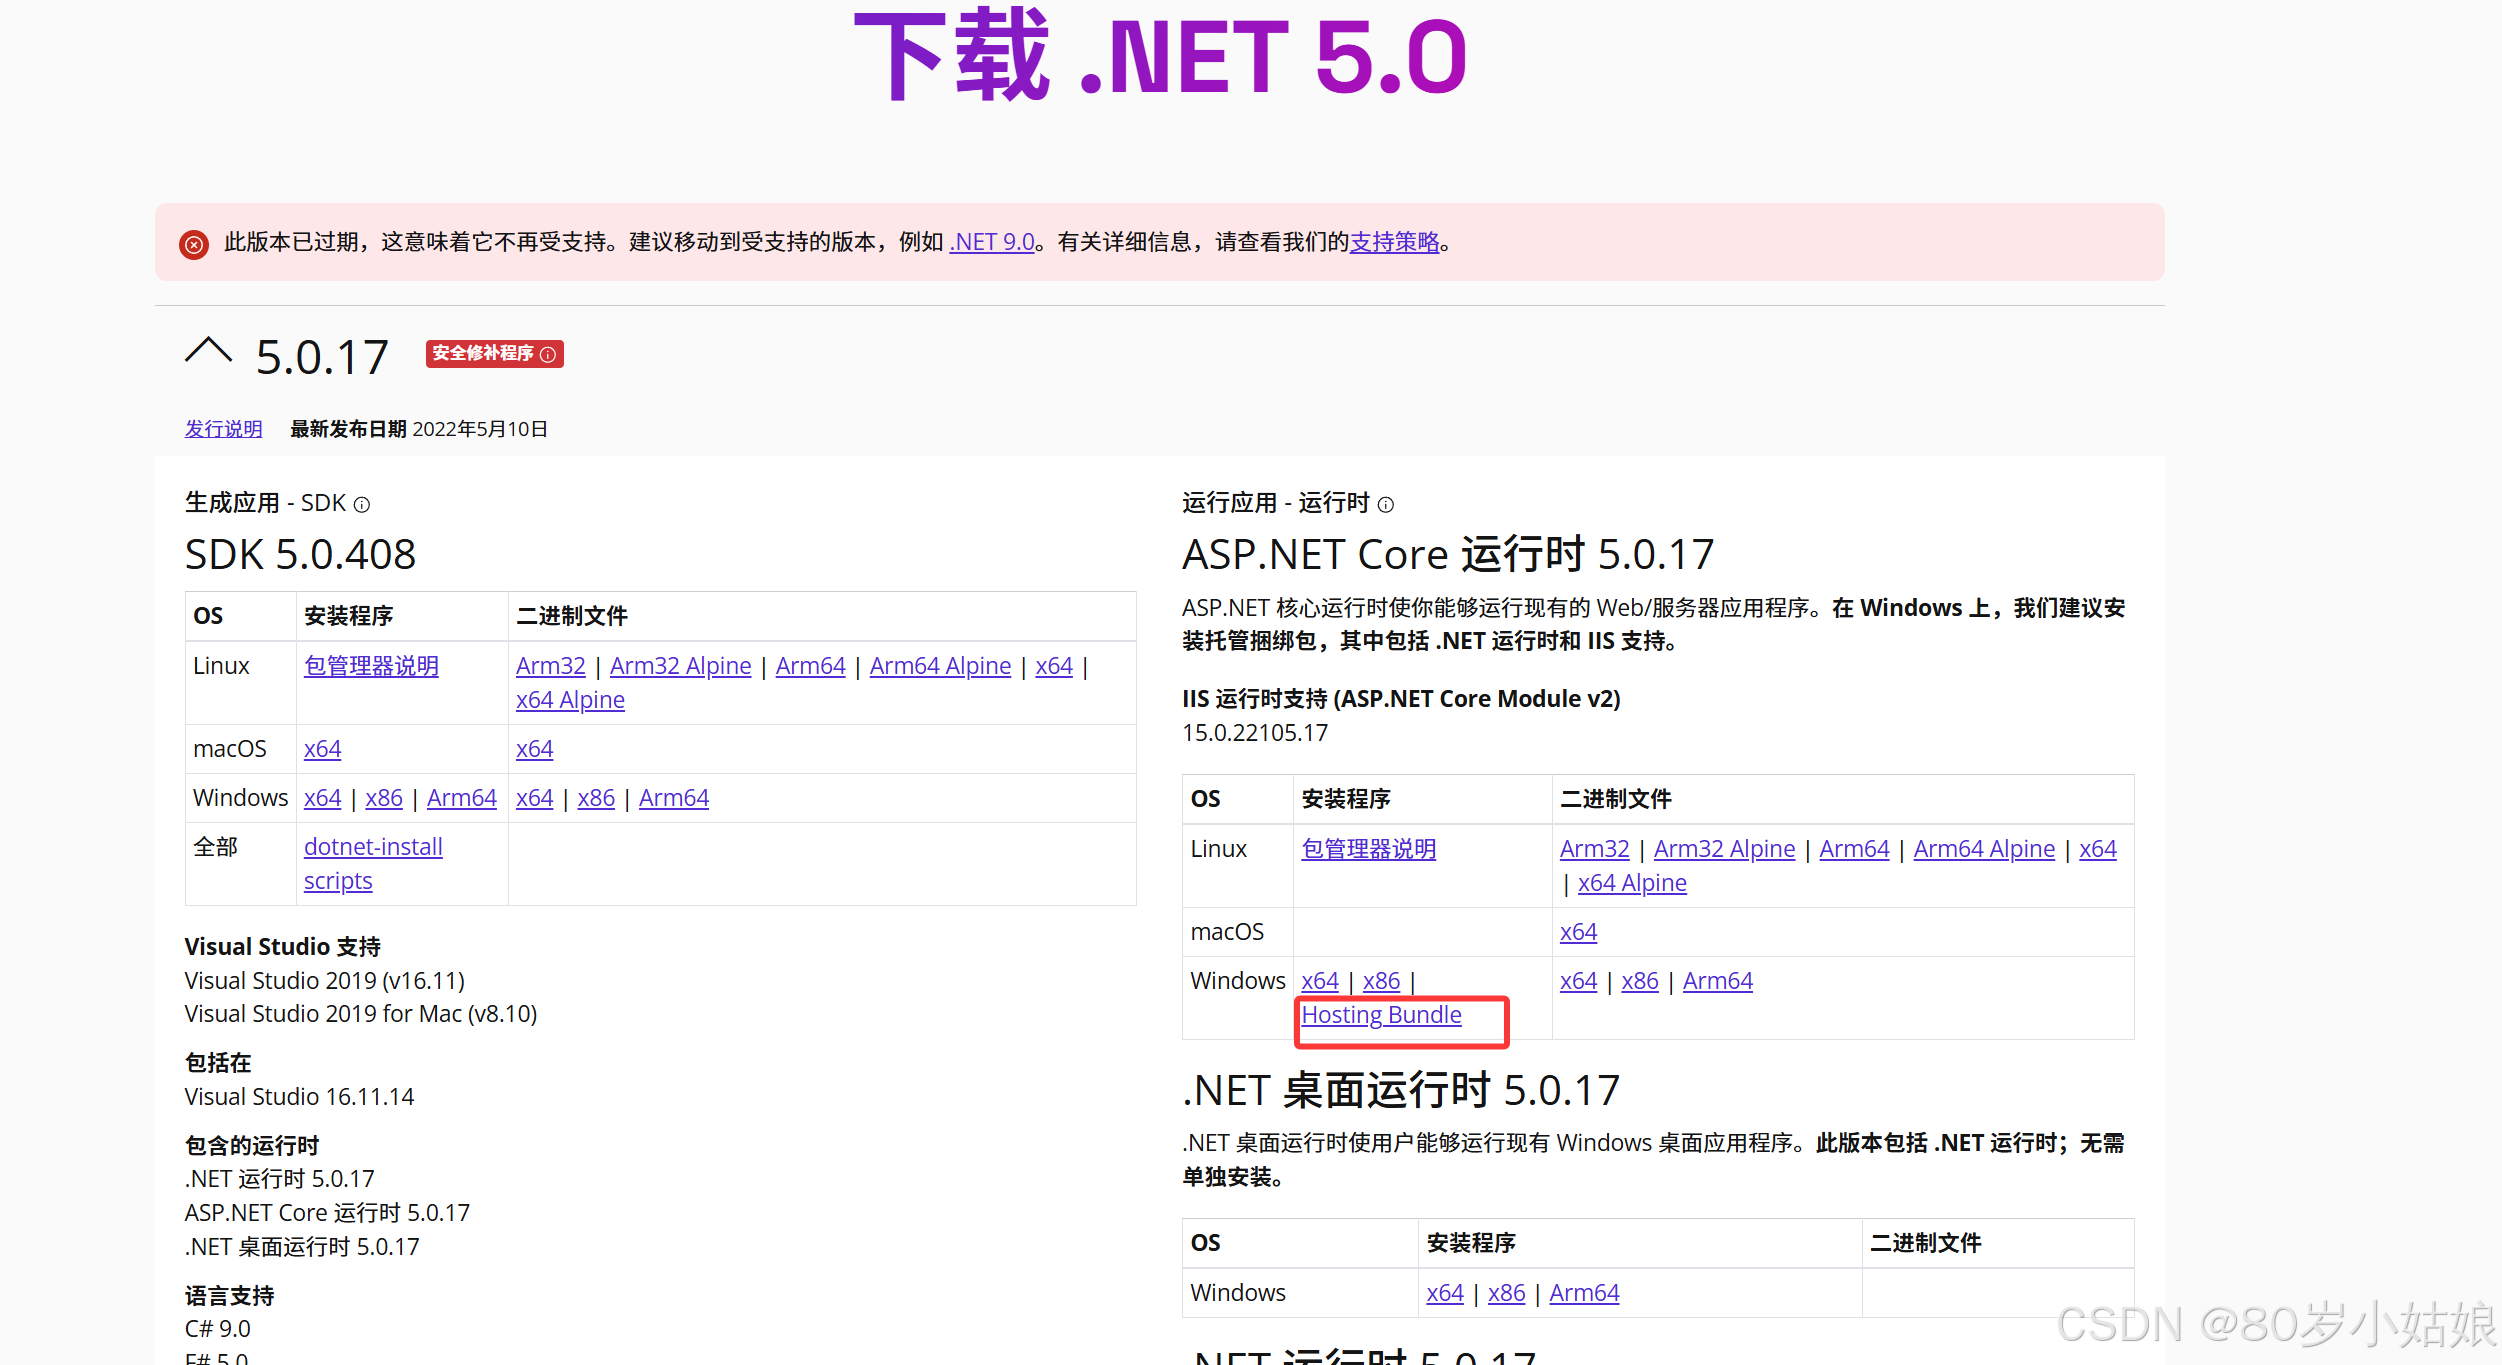Download ASP.NET Core macOS x64 binary
This screenshot has width=2502, height=1365.
1578,932
